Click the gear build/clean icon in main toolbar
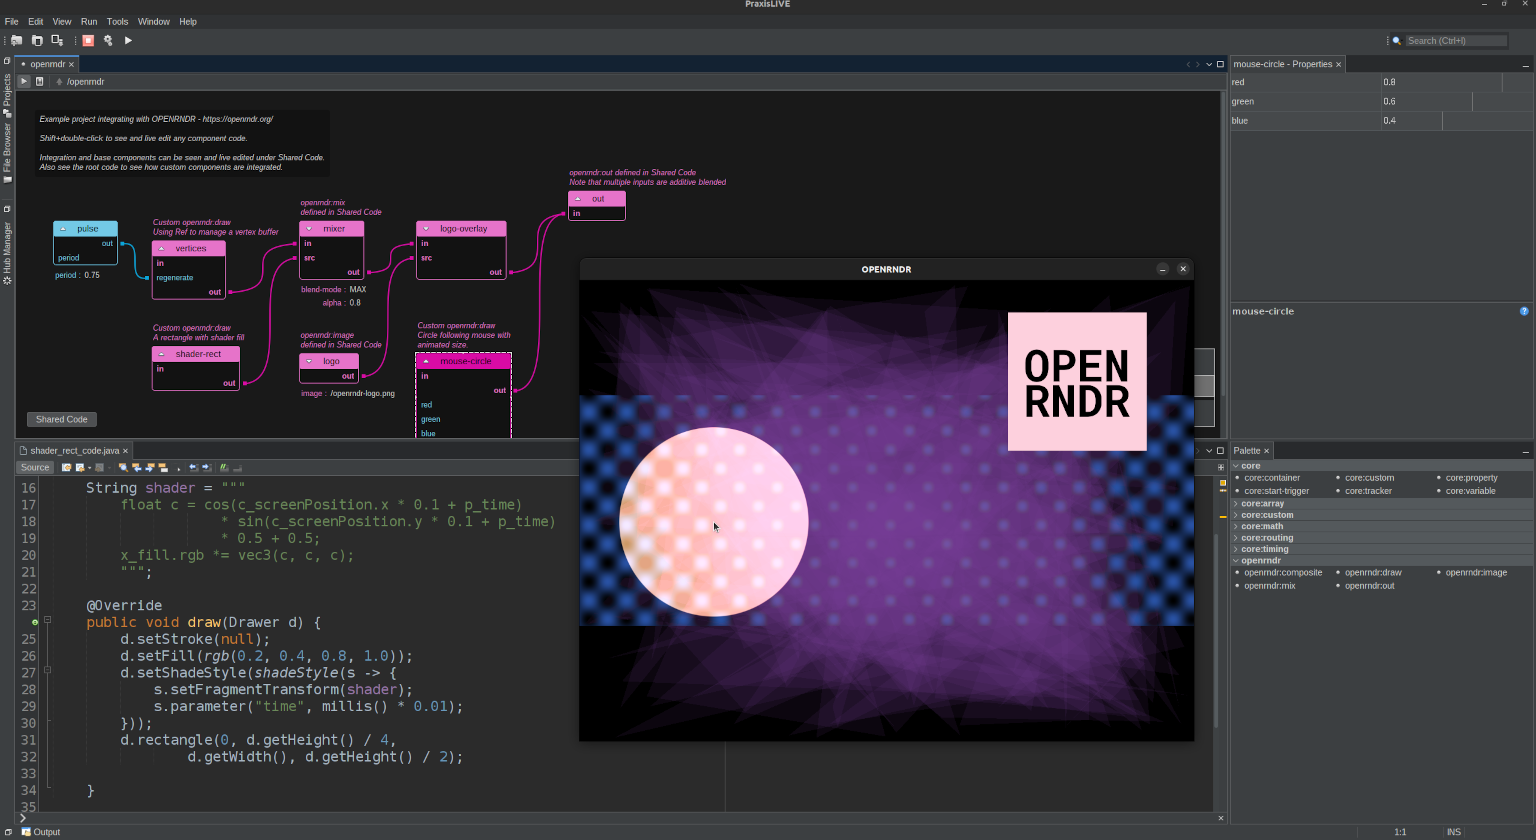The height and width of the screenshot is (840, 1536). tap(108, 40)
